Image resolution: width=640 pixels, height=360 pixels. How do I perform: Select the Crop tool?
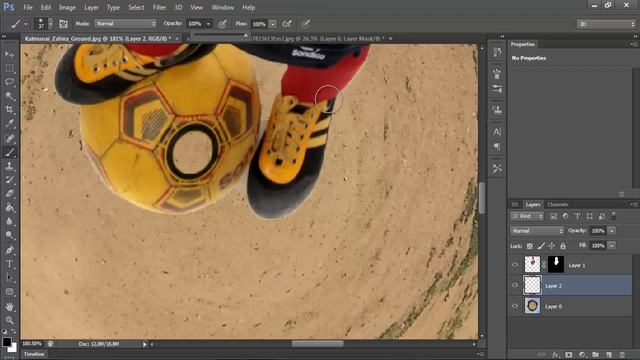[x=9, y=109]
